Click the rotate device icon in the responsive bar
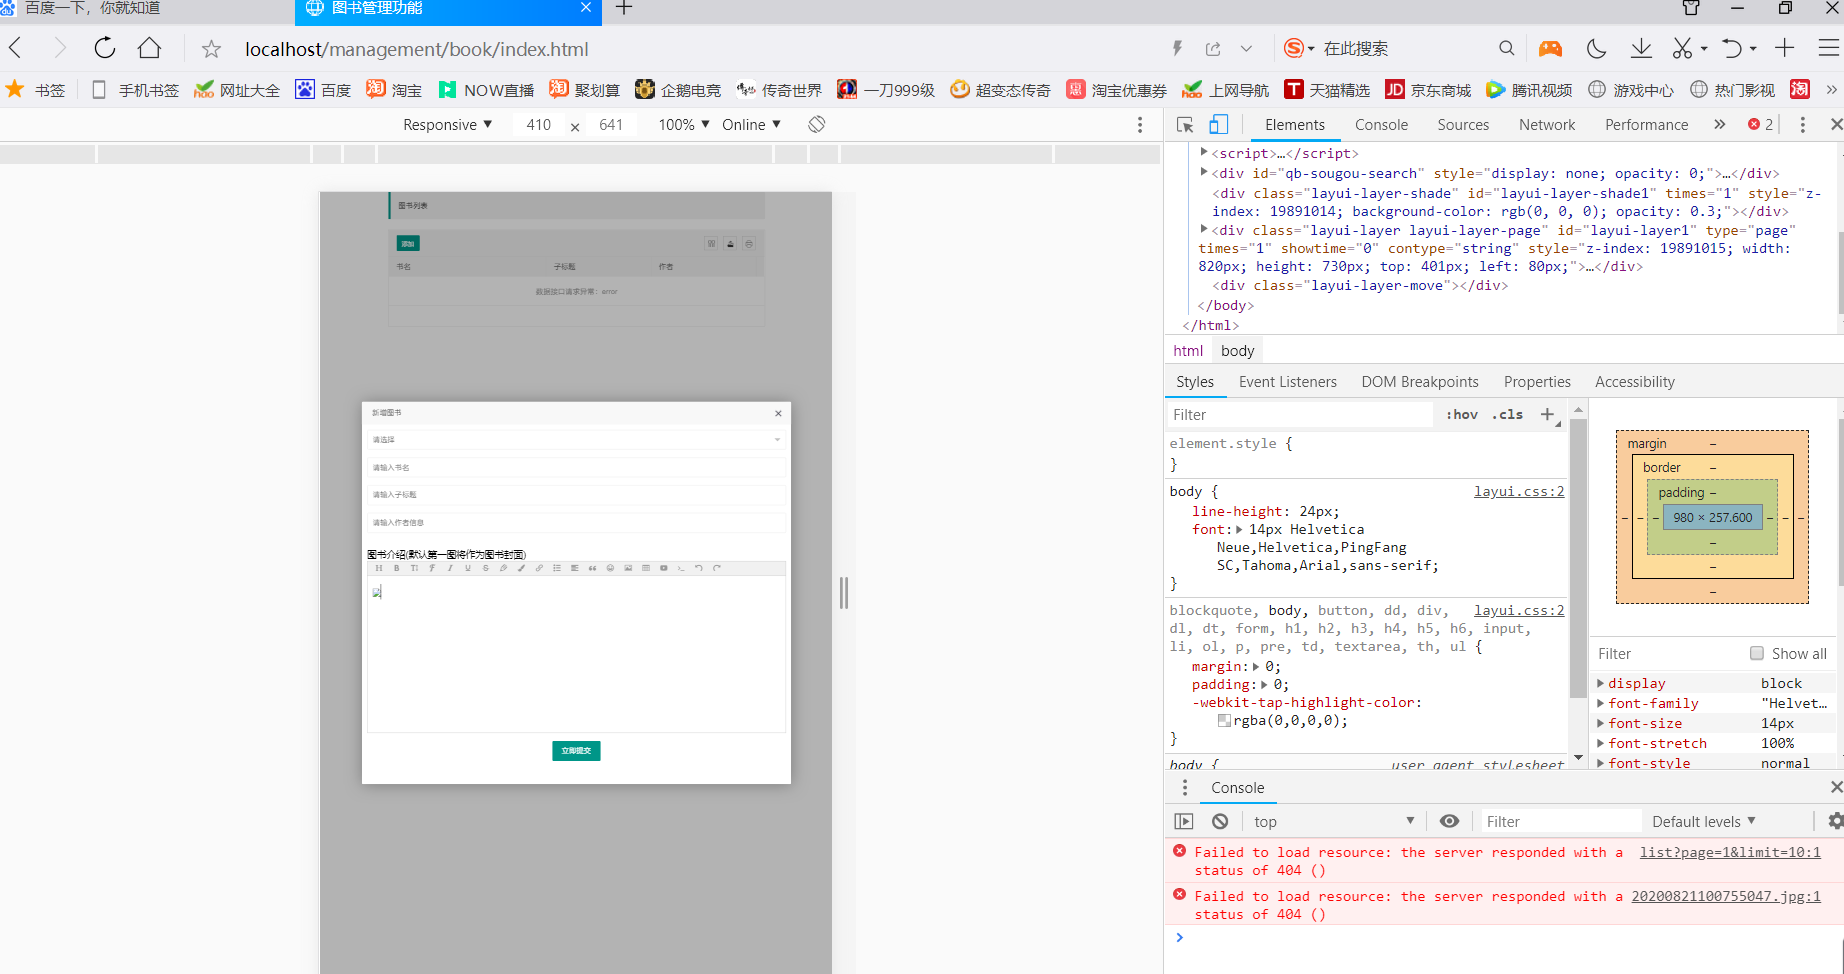 click(817, 124)
